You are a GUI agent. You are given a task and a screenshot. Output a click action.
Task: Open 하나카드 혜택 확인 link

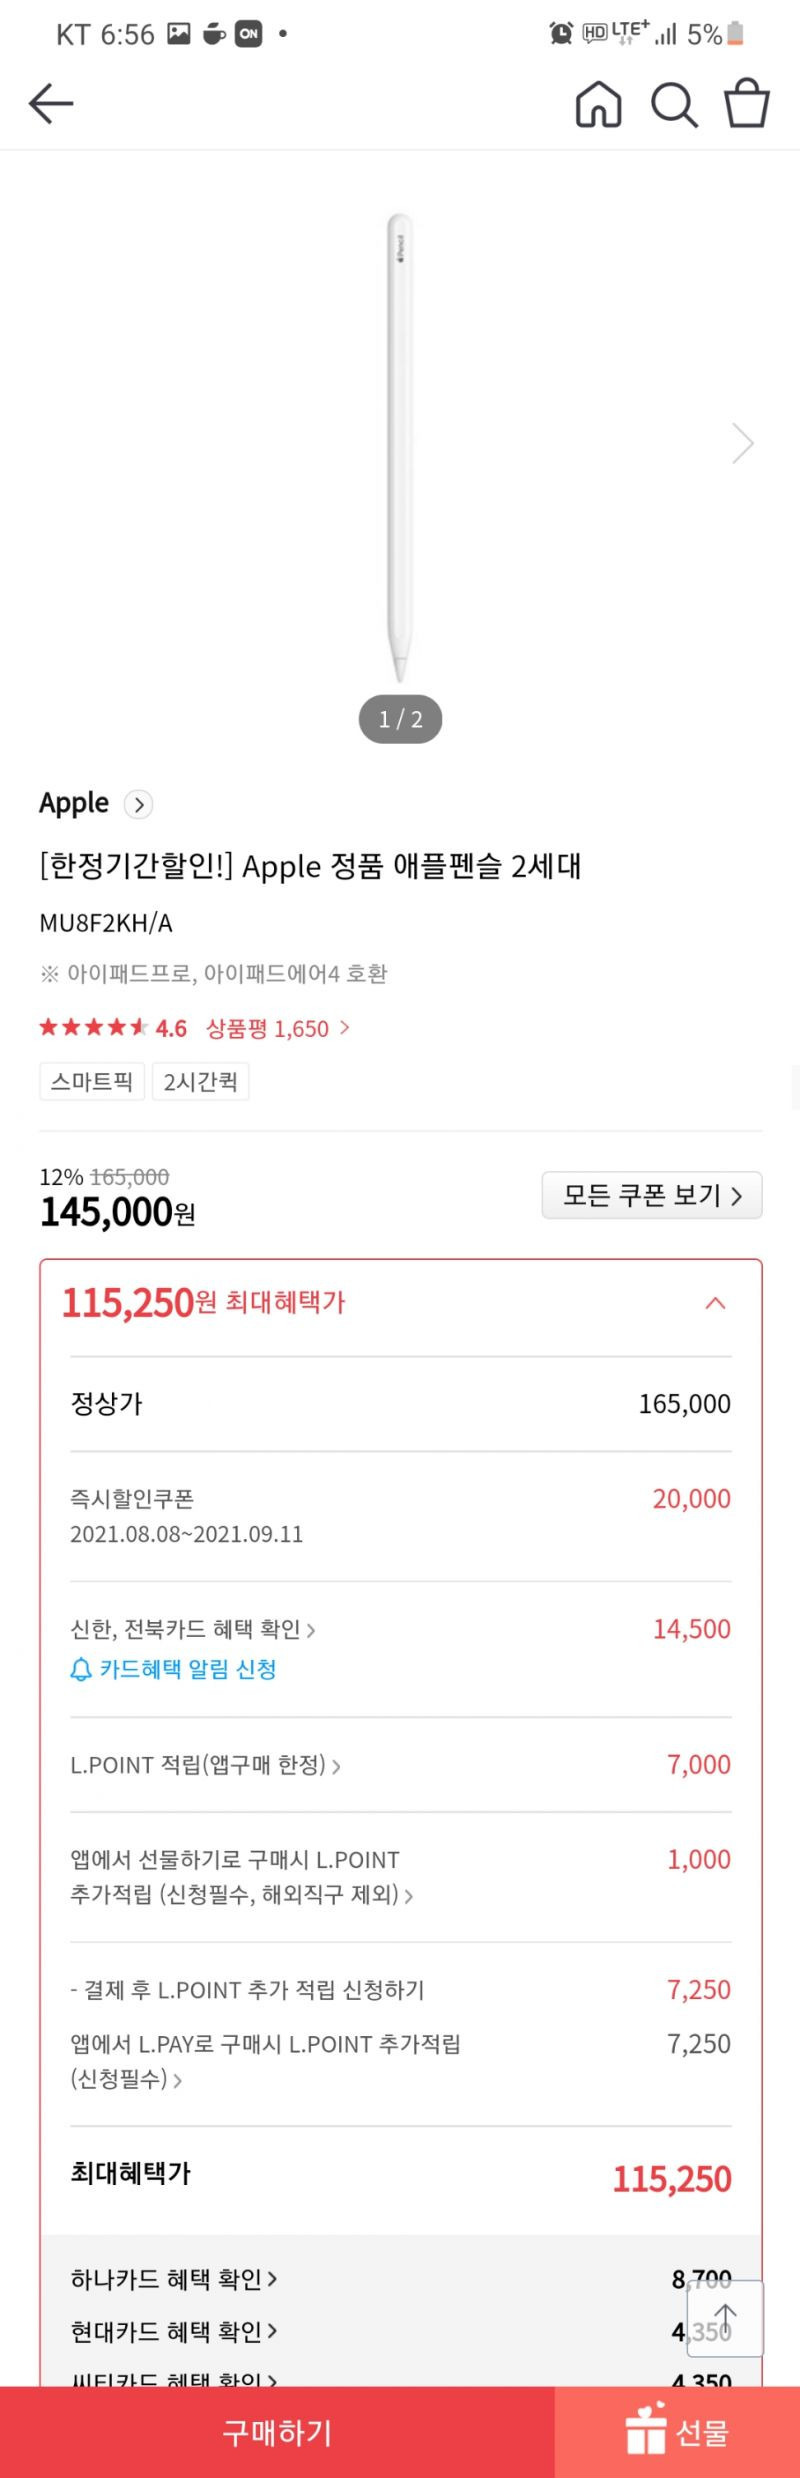pyautogui.click(x=174, y=2279)
